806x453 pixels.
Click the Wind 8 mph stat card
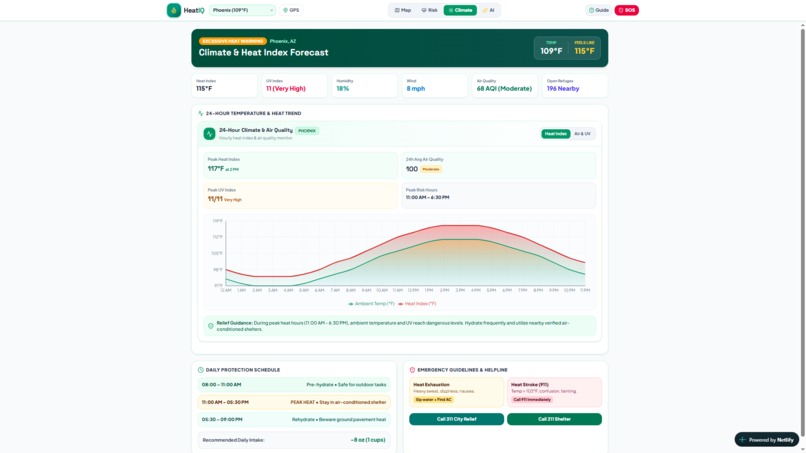click(x=434, y=85)
